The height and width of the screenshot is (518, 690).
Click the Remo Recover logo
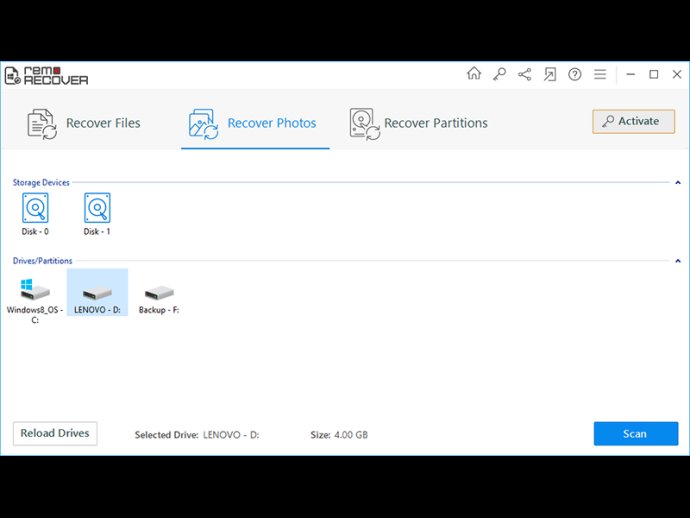coord(47,76)
